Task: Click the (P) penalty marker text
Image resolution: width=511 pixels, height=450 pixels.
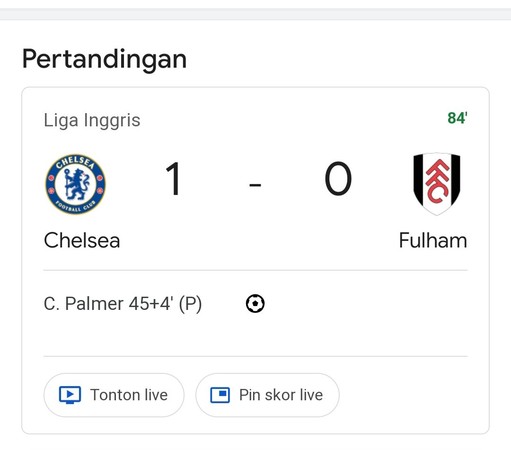Action: (x=190, y=304)
